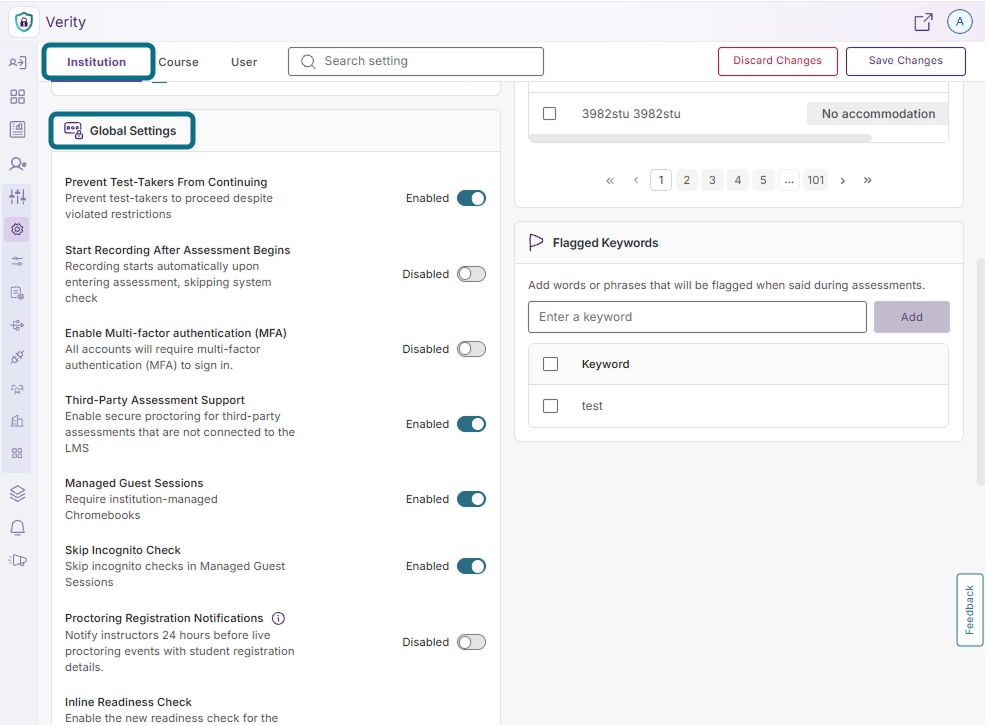Viewport: 989px width, 725px height.
Task: Open the clipboard settings sidebar icon
Action: click(x=17, y=293)
